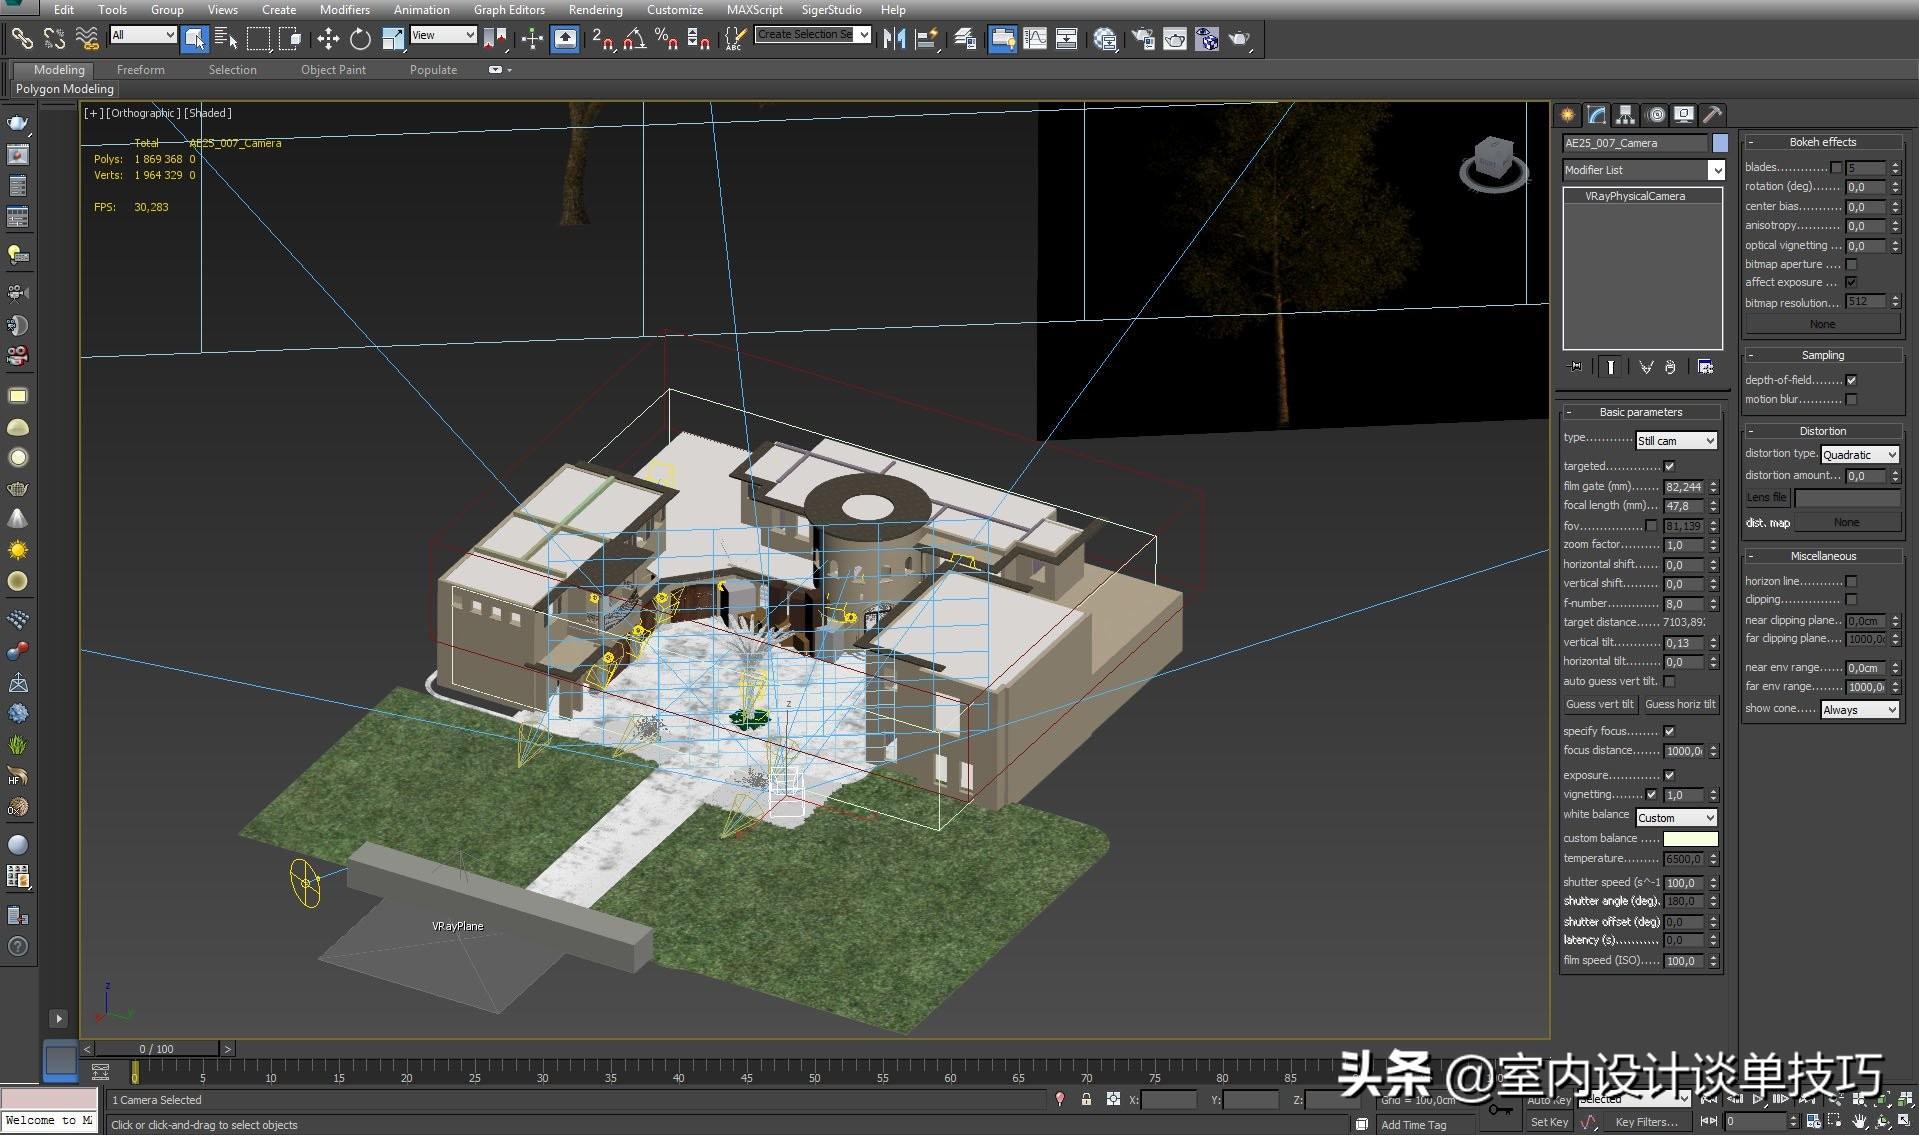Click the Mirror tool icon
Viewport: 1919px width, 1135px height.
pos(894,39)
